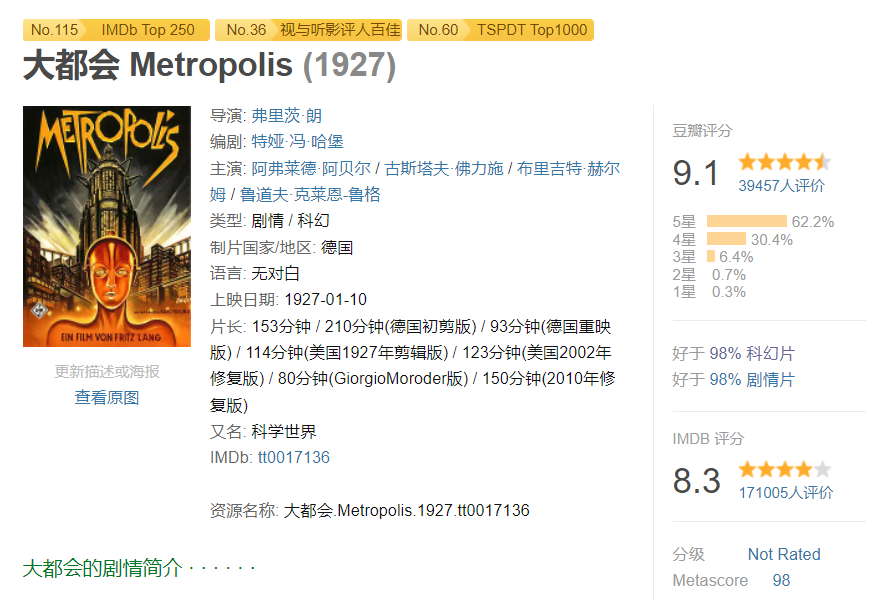Click the resource name 大都会.Metropolis.1927.tt0017136
The image size is (893, 600).
click(407, 510)
